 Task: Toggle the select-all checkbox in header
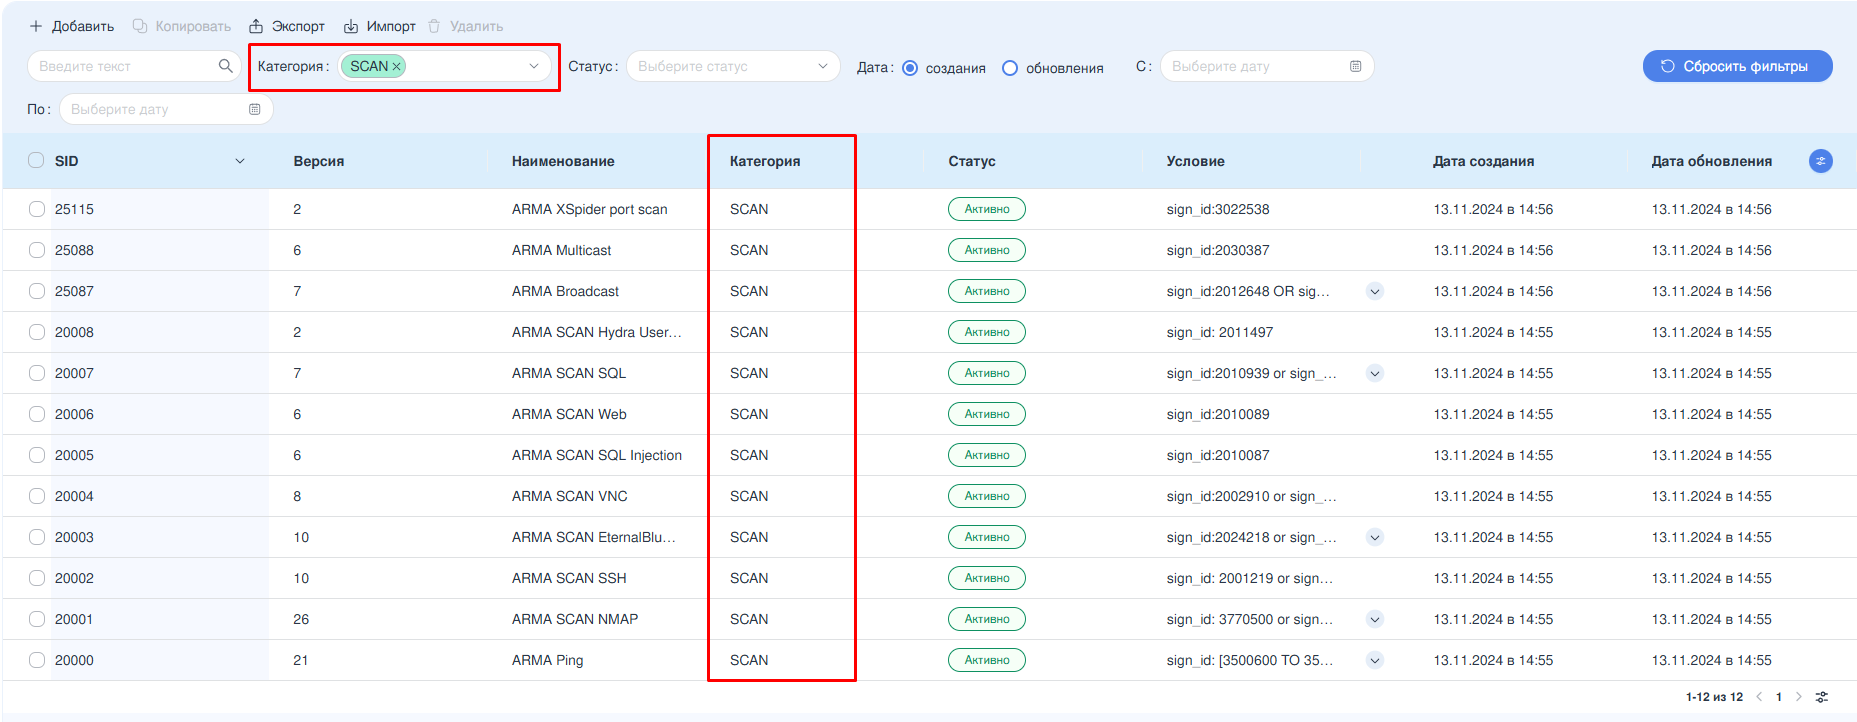pyautogui.click(x=36, y=160)
